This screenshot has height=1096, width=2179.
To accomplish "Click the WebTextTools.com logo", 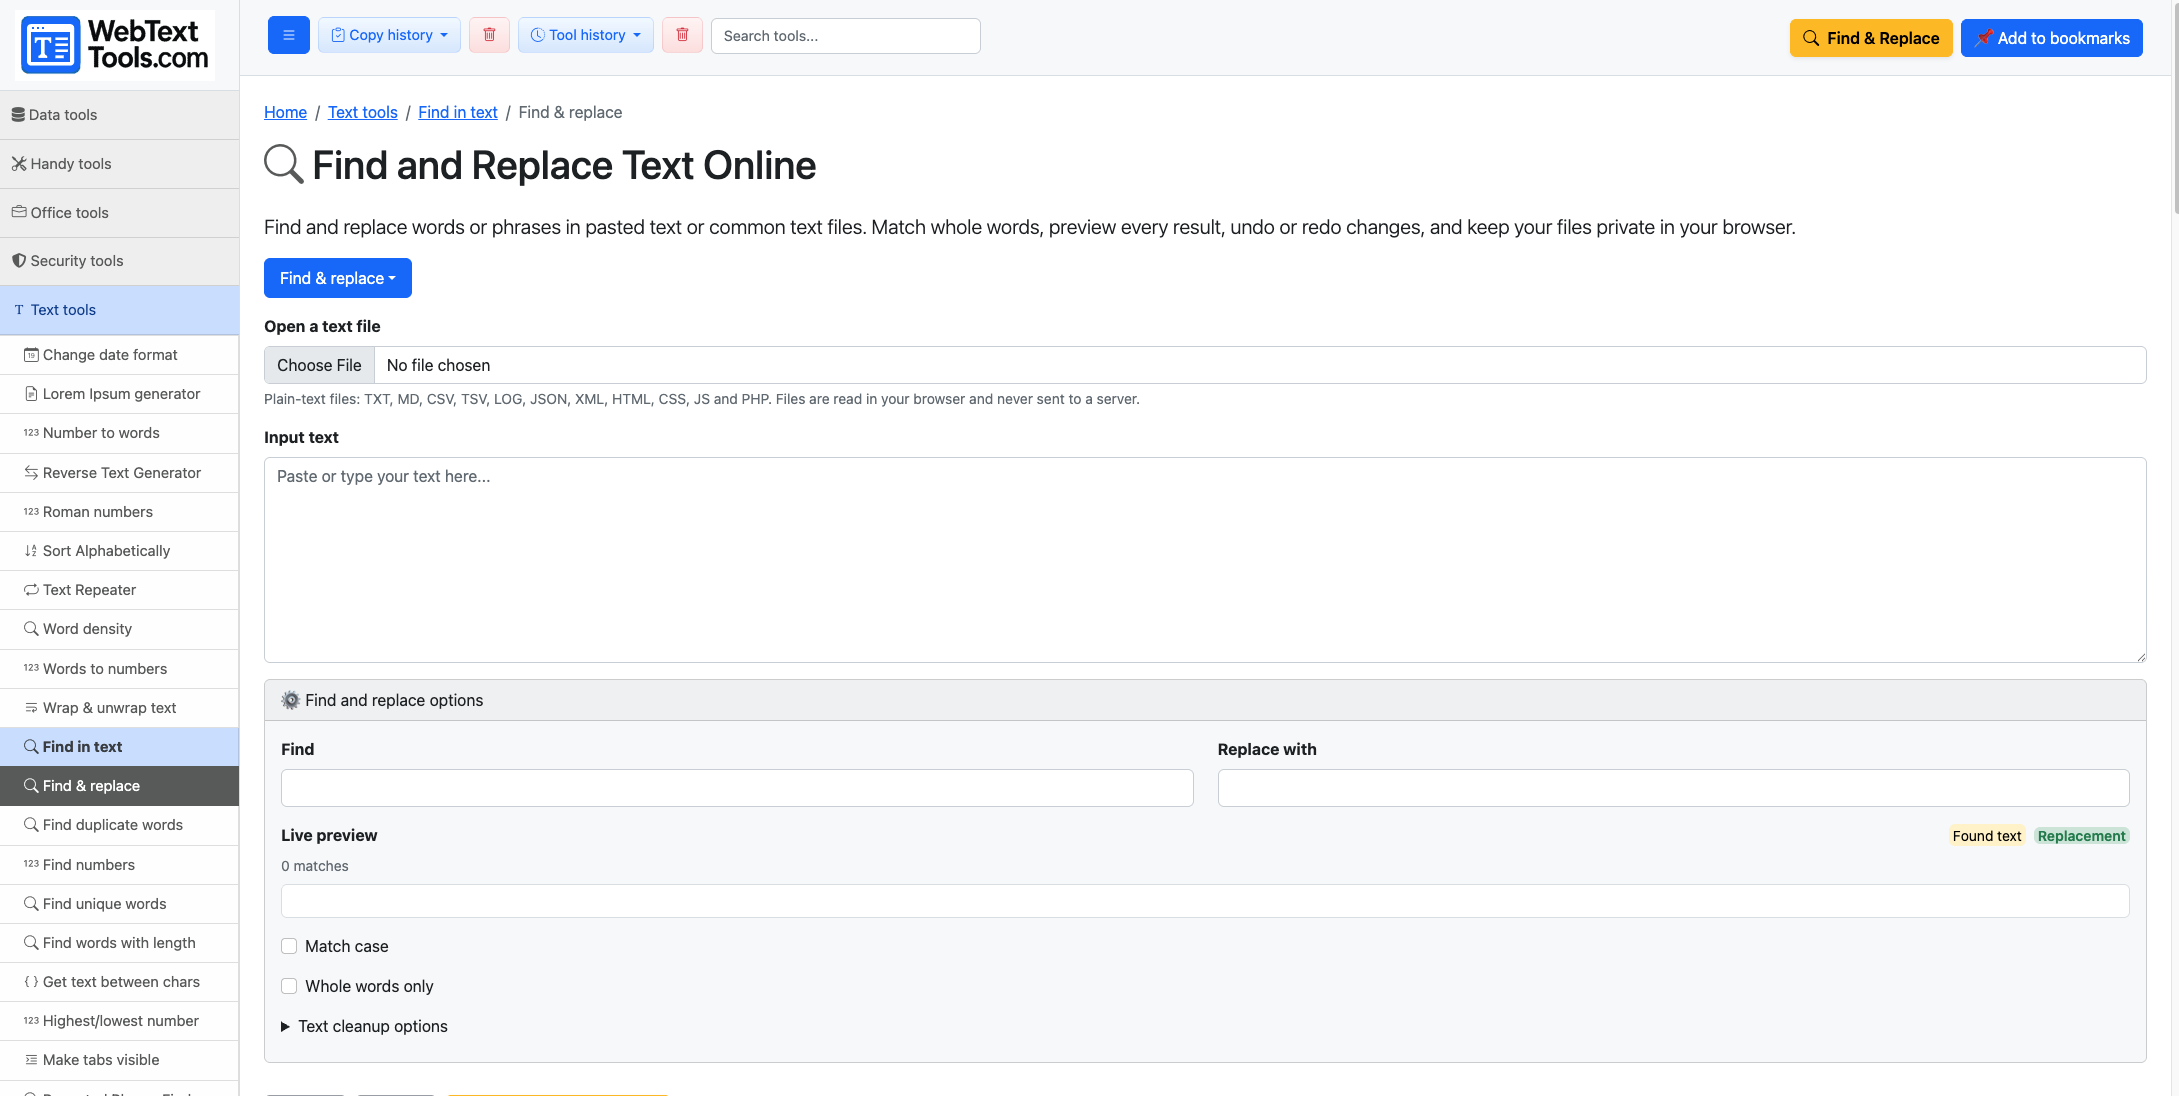I will coord(117,45).
